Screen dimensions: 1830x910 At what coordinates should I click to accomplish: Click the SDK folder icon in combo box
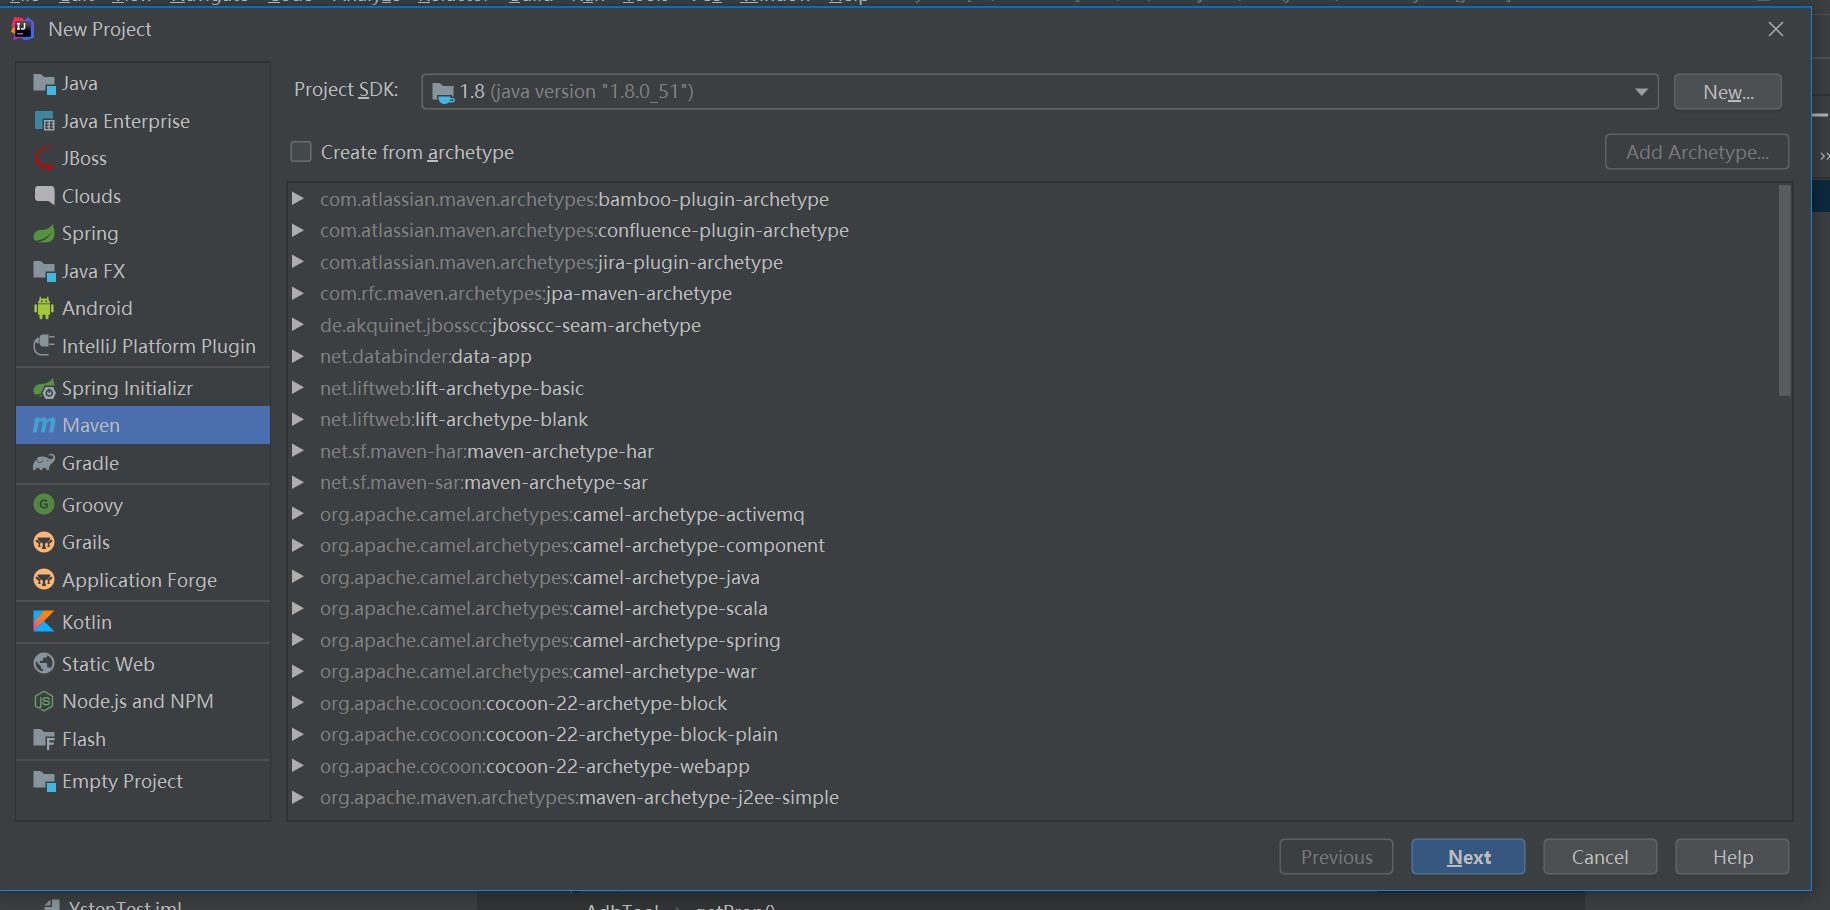tap(443, 92)
